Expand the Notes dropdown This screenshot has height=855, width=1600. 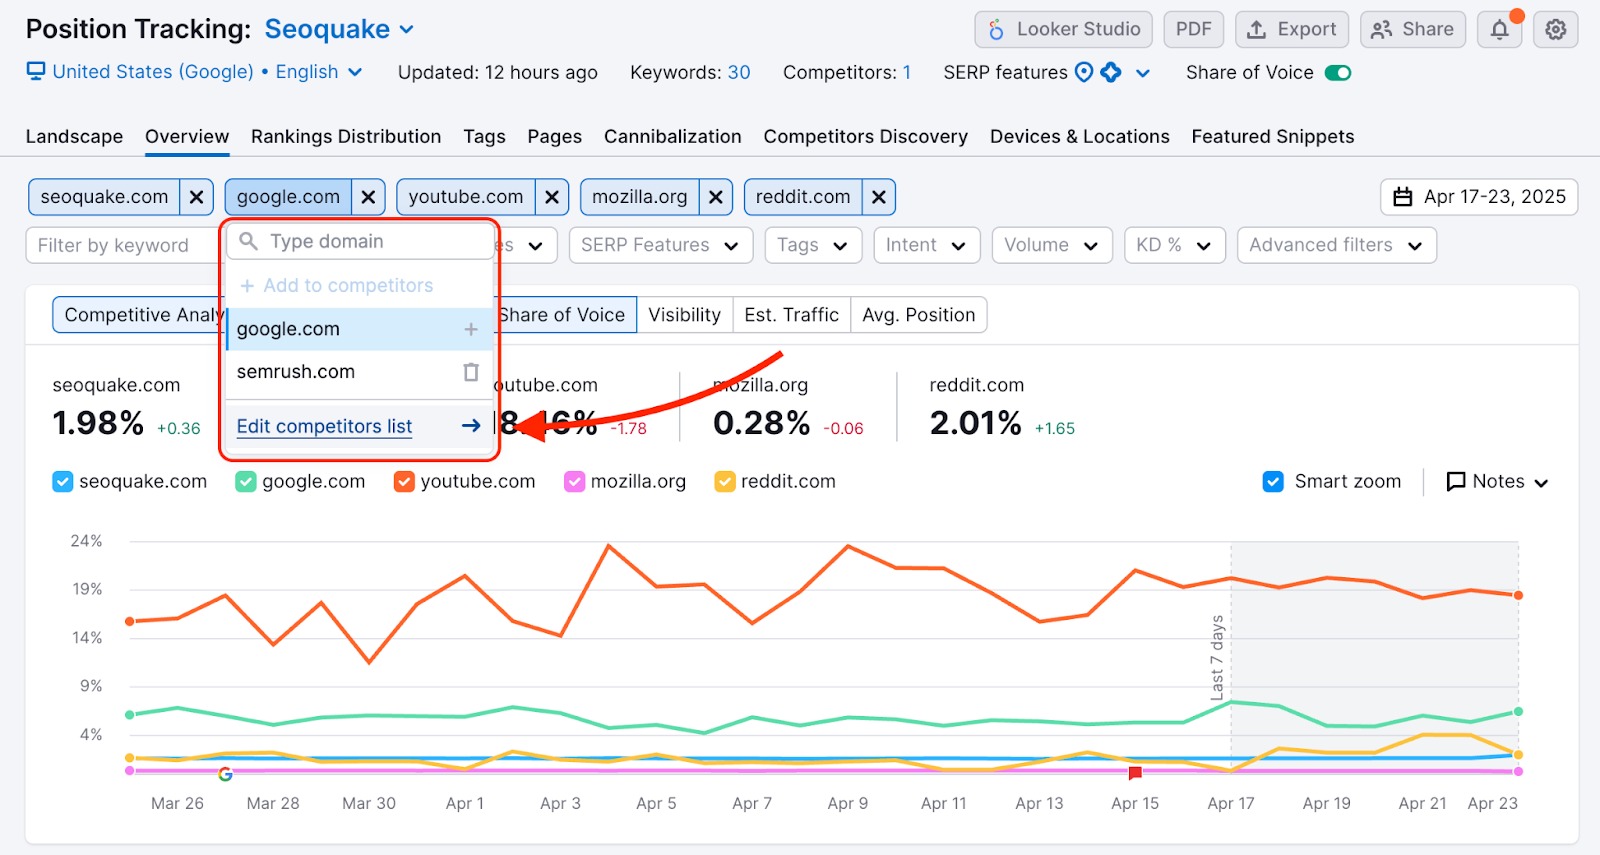coord(1497,482)
